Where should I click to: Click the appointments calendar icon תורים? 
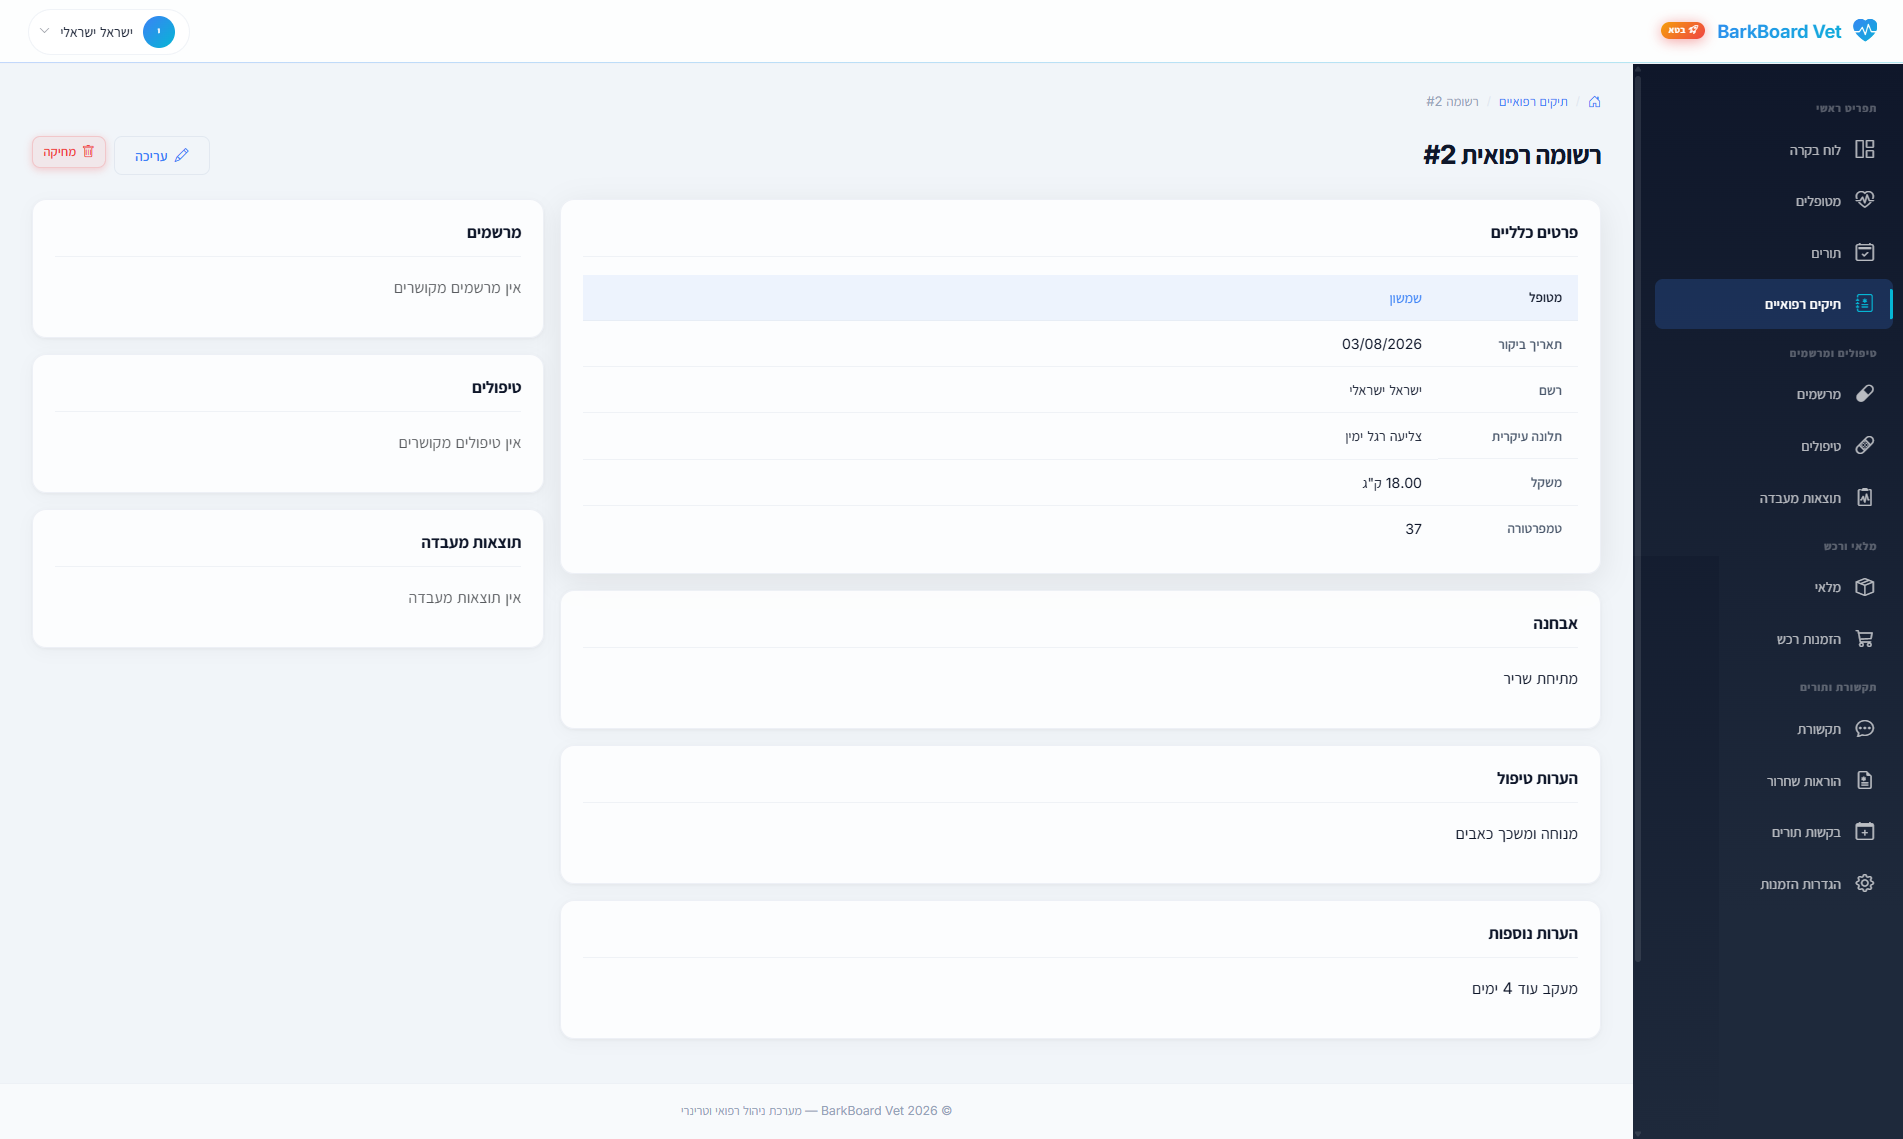coord(1864,252)
